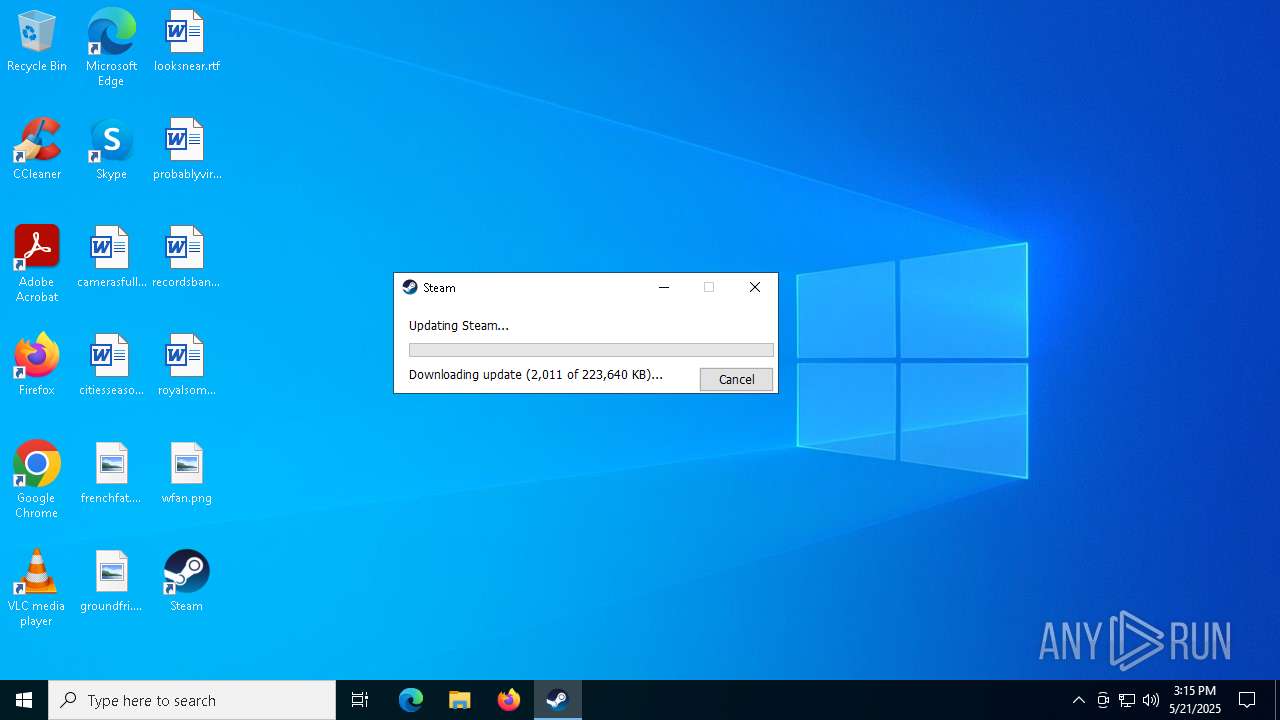Select the groundfri... image file
The width and height of the screenshot is (1280, 720).
click(x=111, y=581)
